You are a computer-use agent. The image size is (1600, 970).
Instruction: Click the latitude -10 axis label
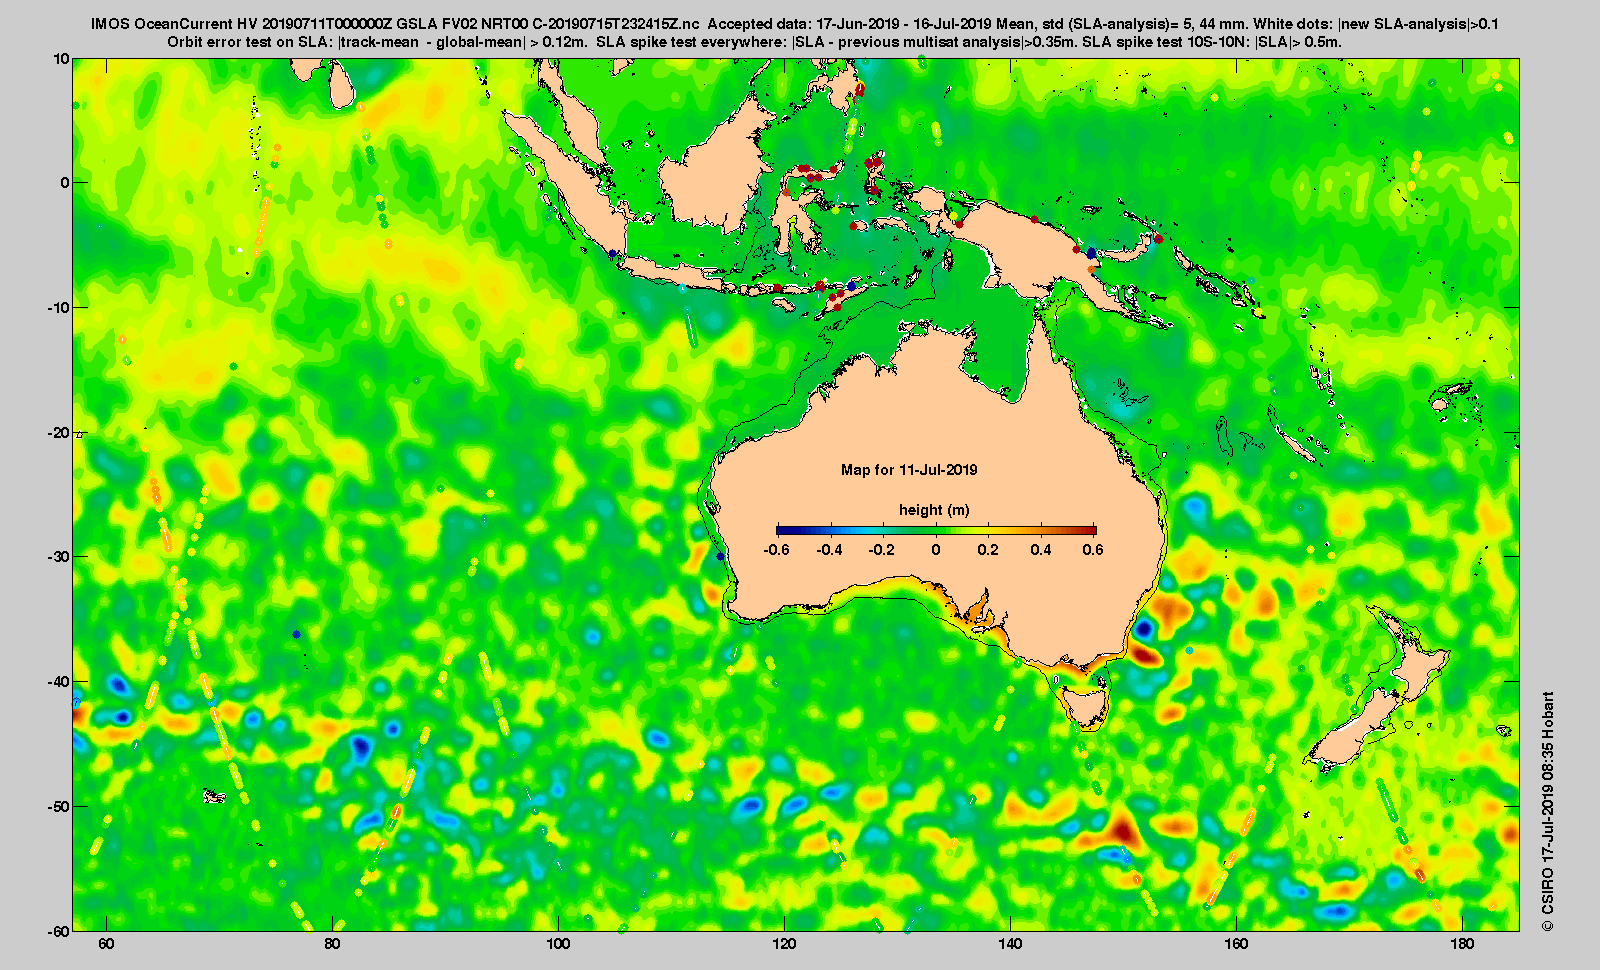tap(58, 308)
